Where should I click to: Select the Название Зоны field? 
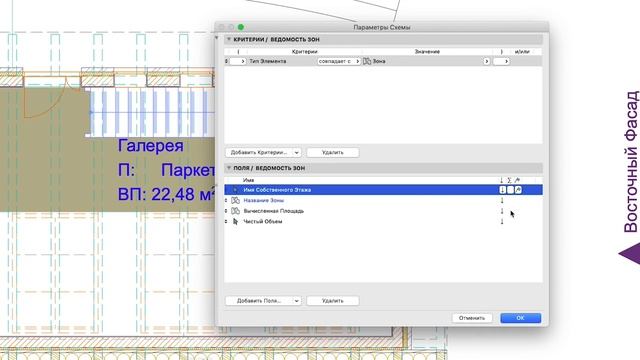click(x=263, y=200)
